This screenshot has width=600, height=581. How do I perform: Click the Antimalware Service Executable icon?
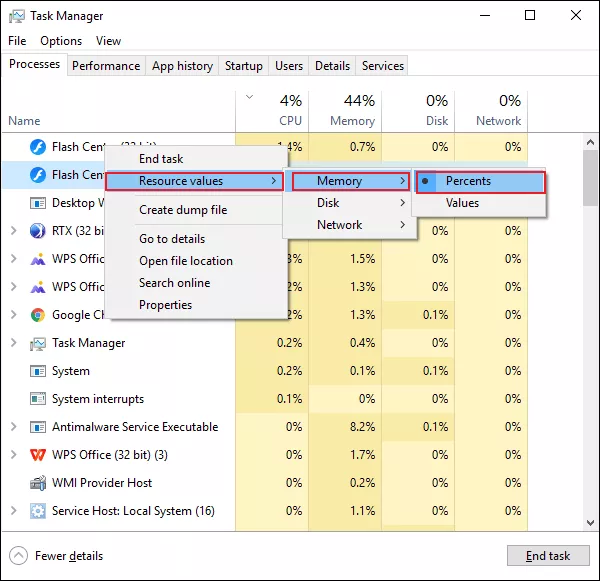(x=38, y=427)
